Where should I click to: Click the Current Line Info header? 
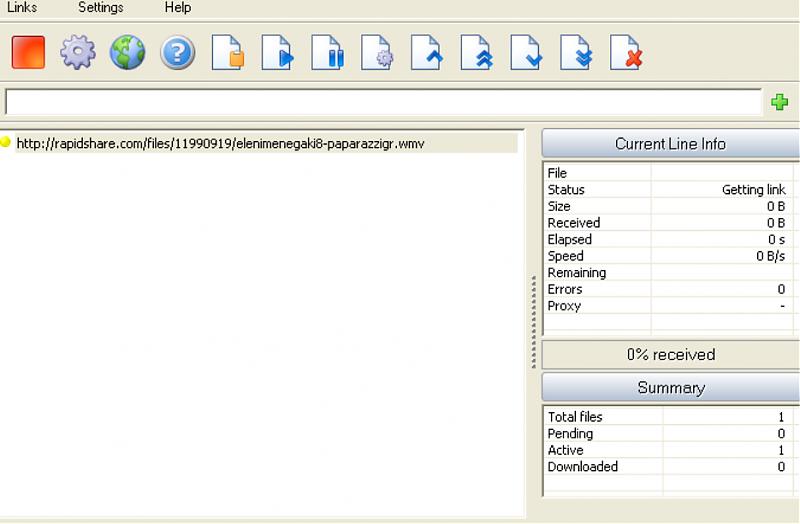click(670, 144)
